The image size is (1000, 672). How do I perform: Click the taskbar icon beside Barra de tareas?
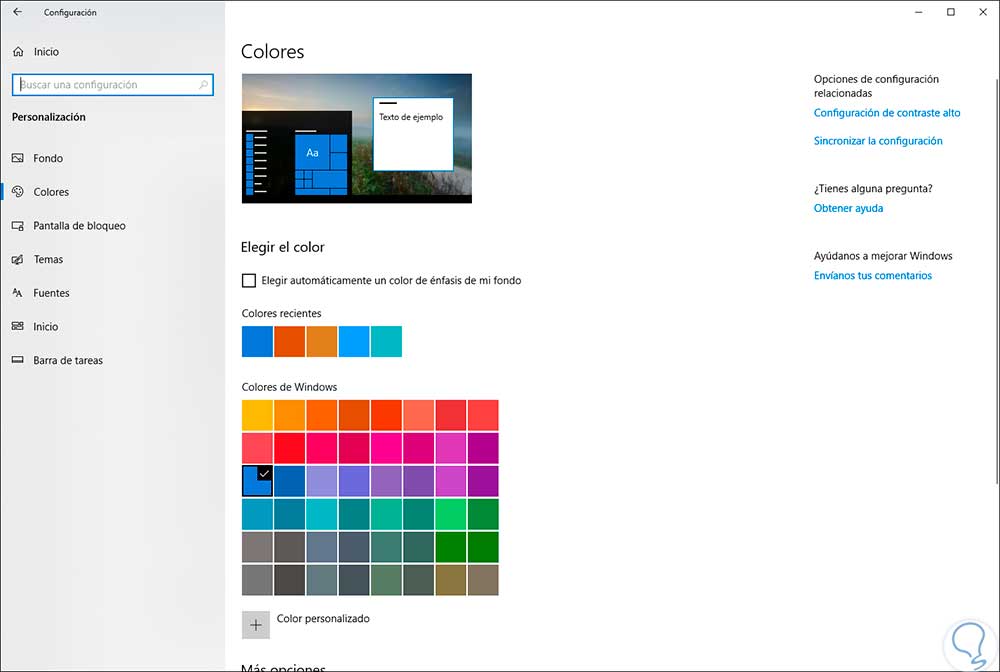click(x=18, y=360)
